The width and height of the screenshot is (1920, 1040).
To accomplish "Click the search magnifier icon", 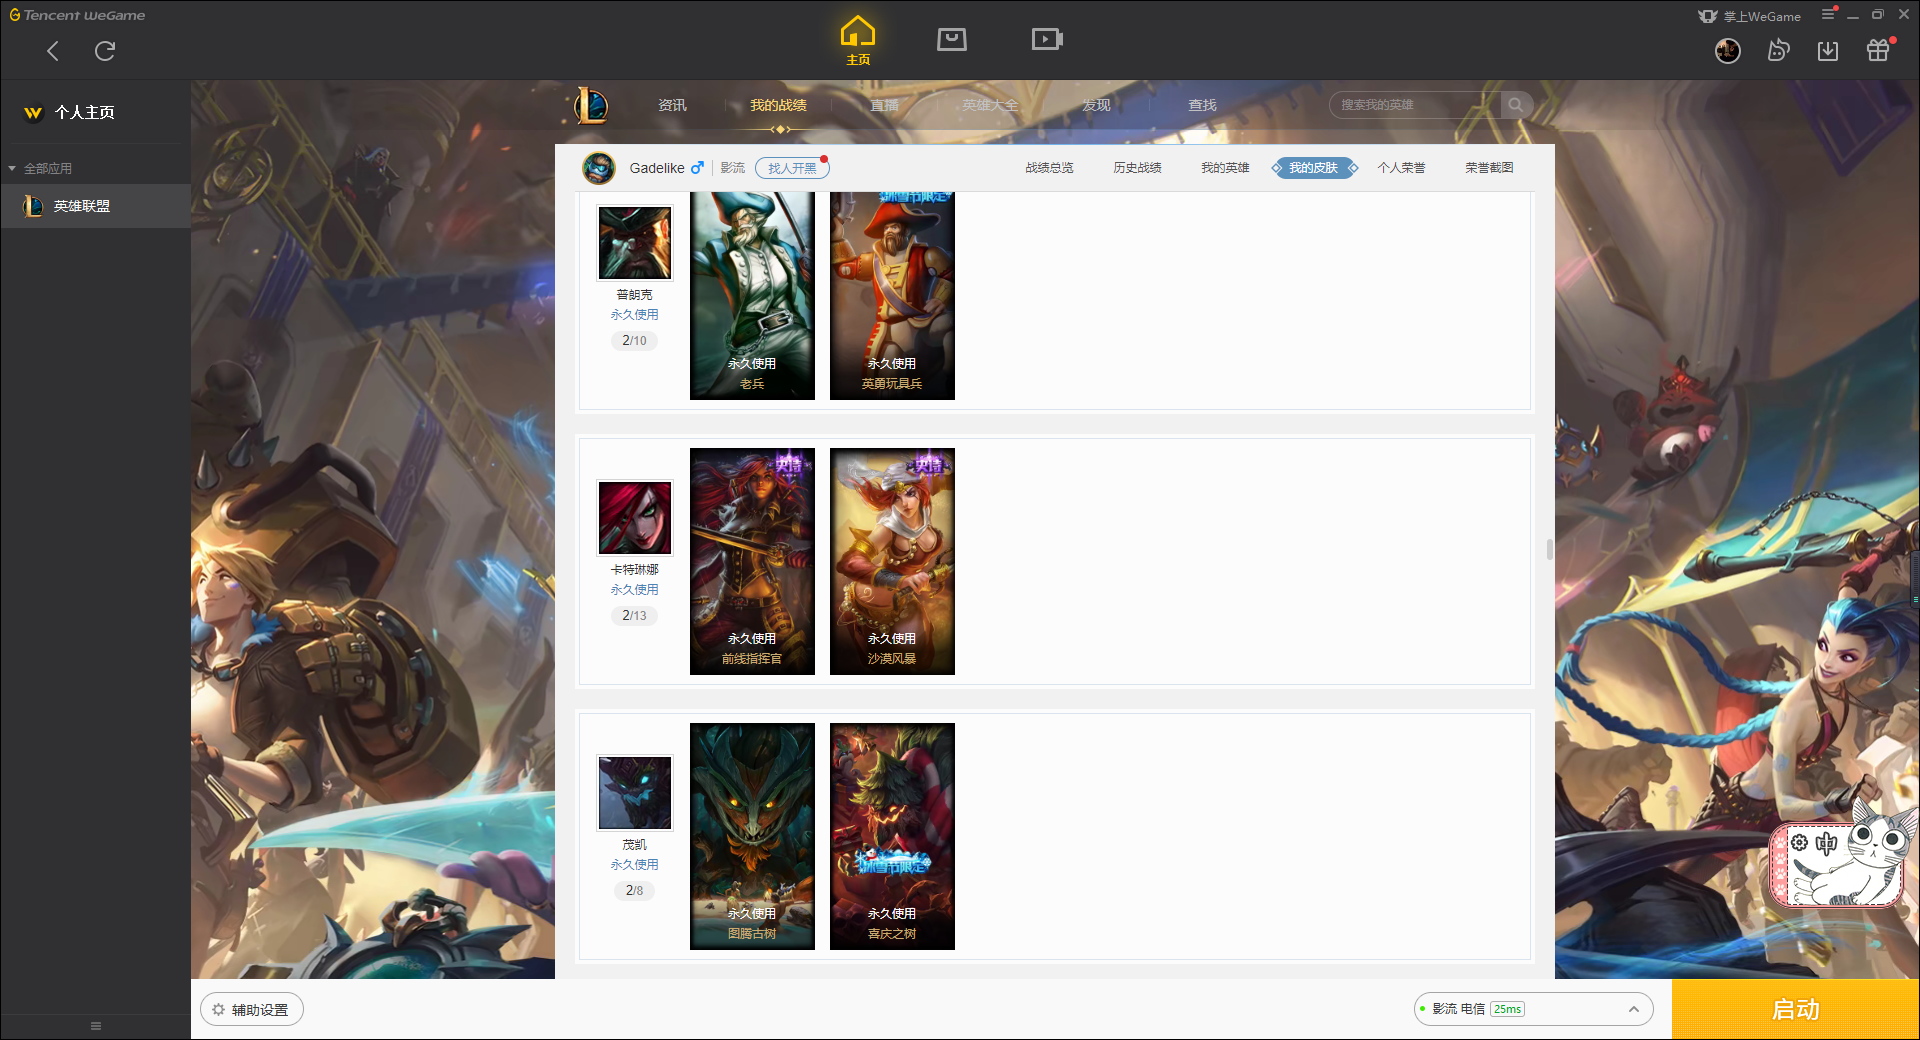I will point(1516,105).
